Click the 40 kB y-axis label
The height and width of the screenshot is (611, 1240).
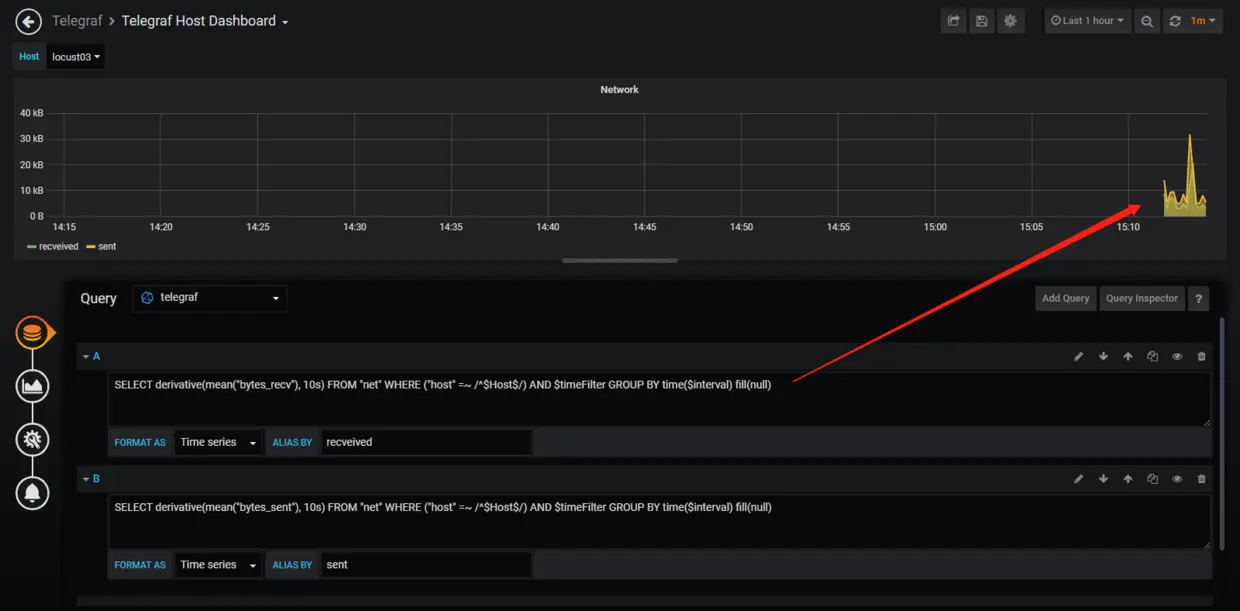[x=31, y=113]
